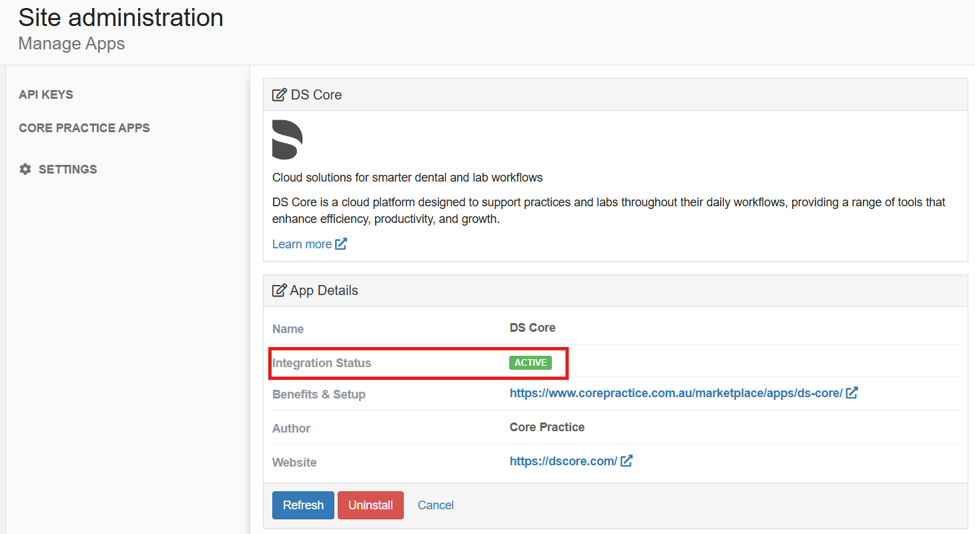Select the Website label
Viewport: 975px width, 534px height.
pos(294,463)
